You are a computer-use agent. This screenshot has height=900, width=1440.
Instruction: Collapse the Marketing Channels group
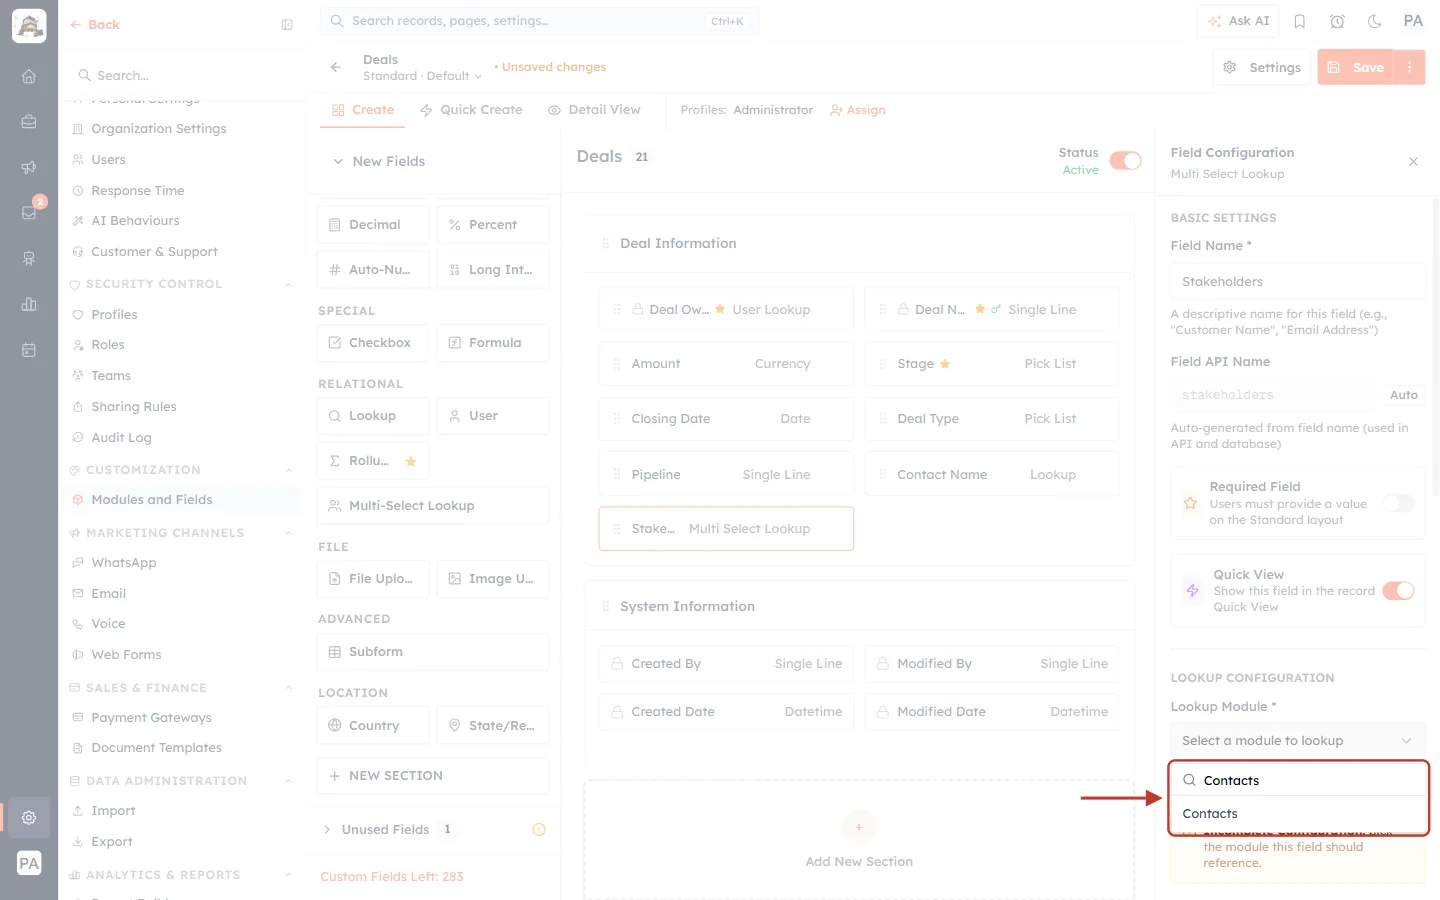pos(289,533)
